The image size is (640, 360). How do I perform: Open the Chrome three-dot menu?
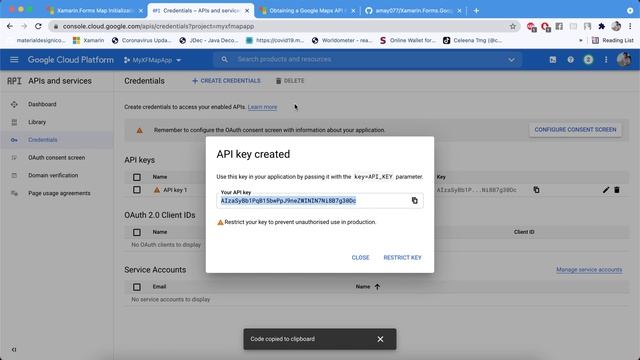630,26
